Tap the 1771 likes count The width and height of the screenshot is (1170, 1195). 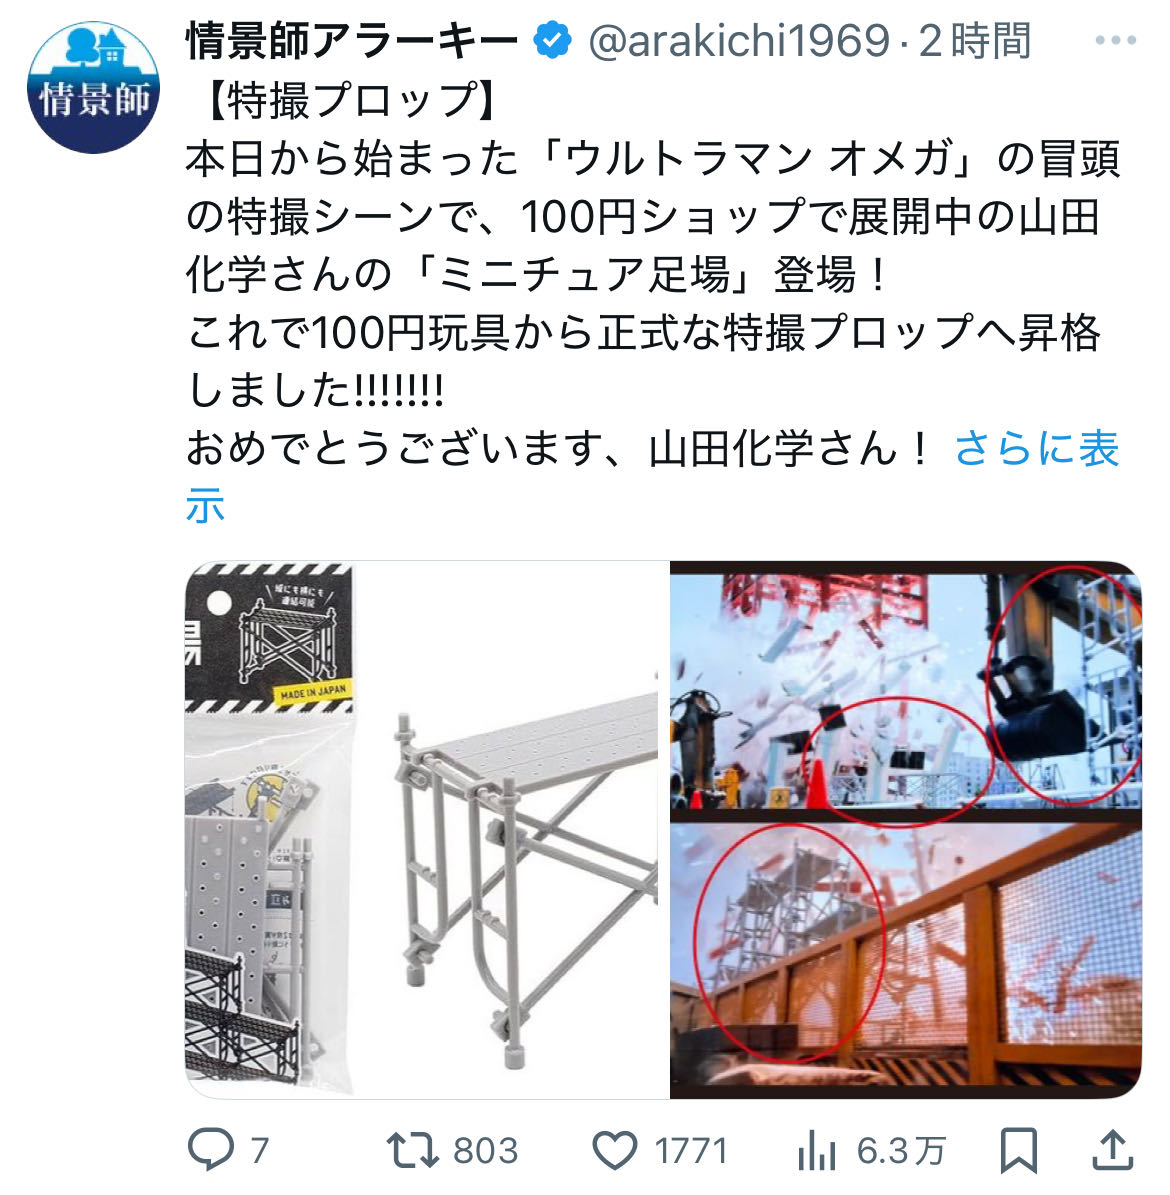[x=691, y=1151]
